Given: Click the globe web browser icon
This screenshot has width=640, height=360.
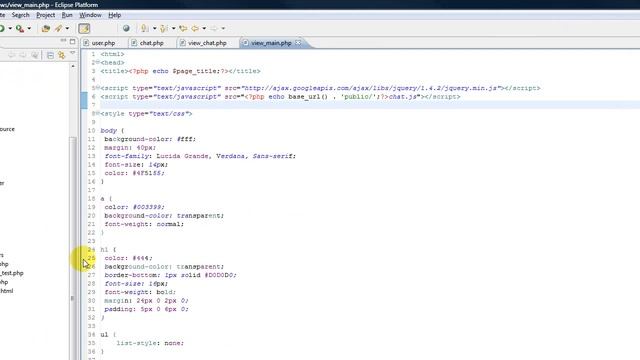Looking at the screenshot, I should [126, 29].
